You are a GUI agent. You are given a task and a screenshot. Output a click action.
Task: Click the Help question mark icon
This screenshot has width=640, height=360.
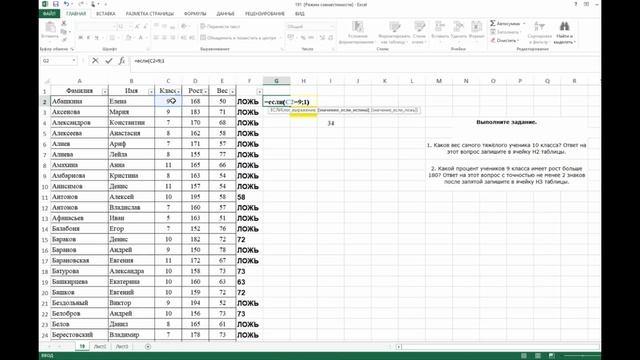576,4
